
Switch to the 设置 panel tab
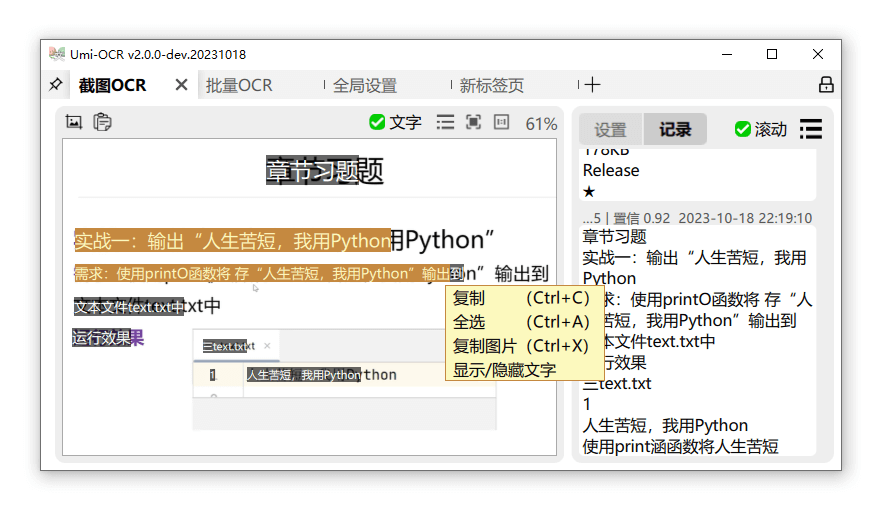point(610,129)
